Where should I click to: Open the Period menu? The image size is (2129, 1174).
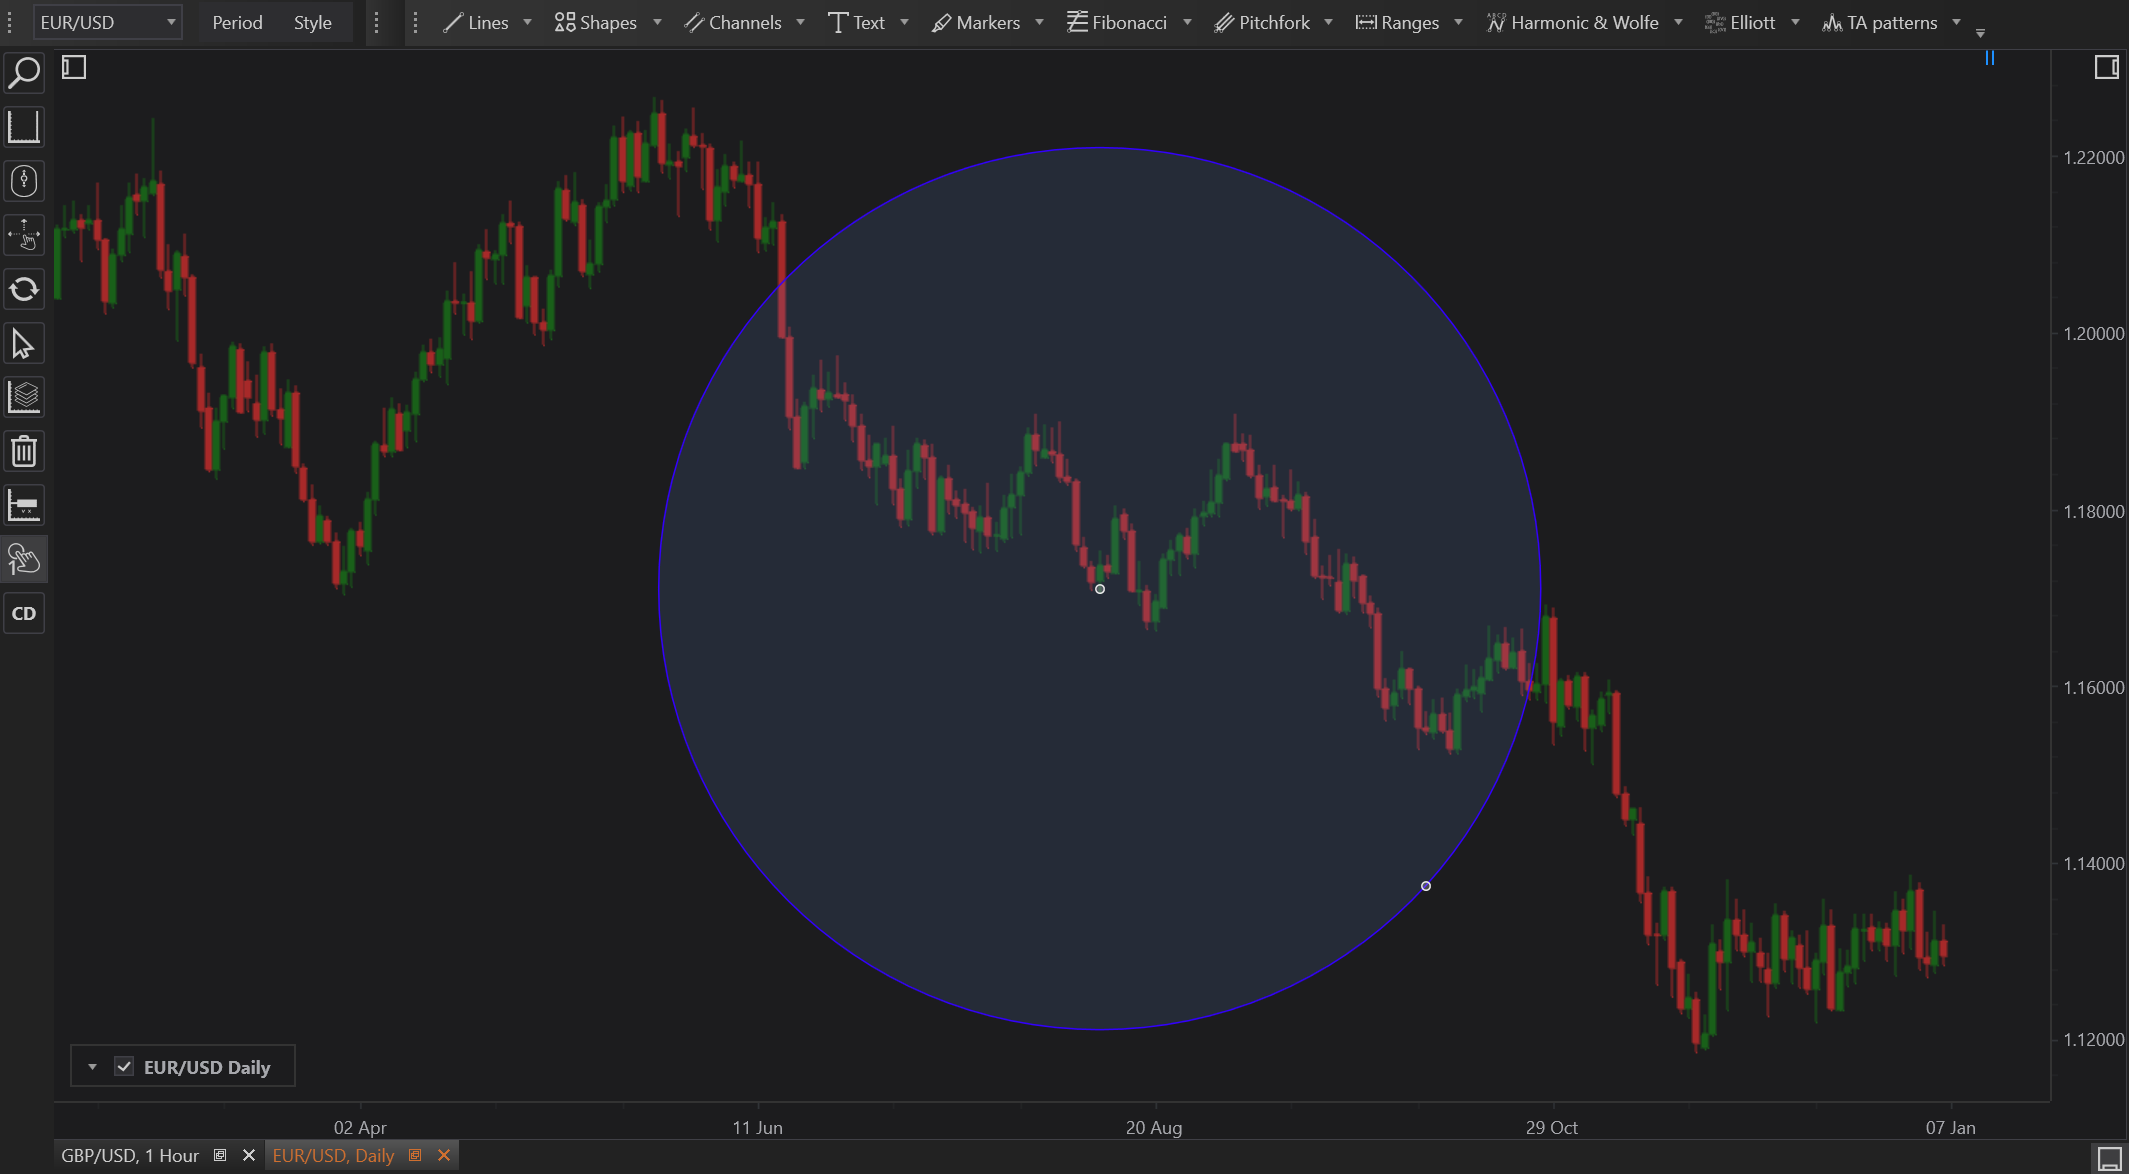tap(237, 22)
